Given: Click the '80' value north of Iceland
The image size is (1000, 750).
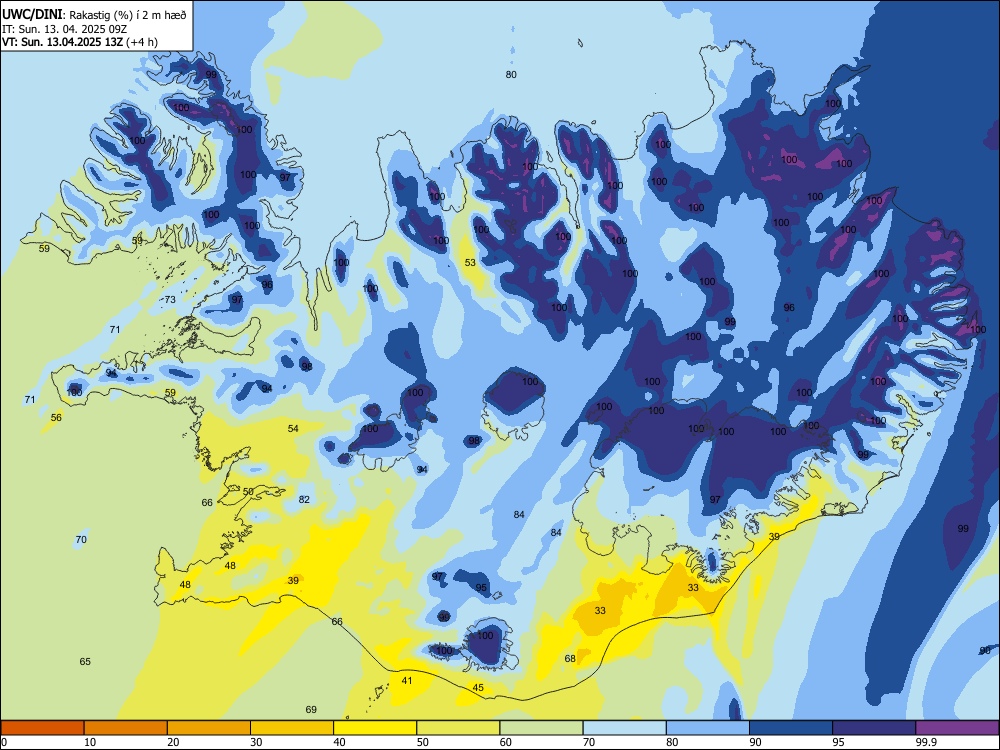Looking at the screenshot, I should [511, 75].
